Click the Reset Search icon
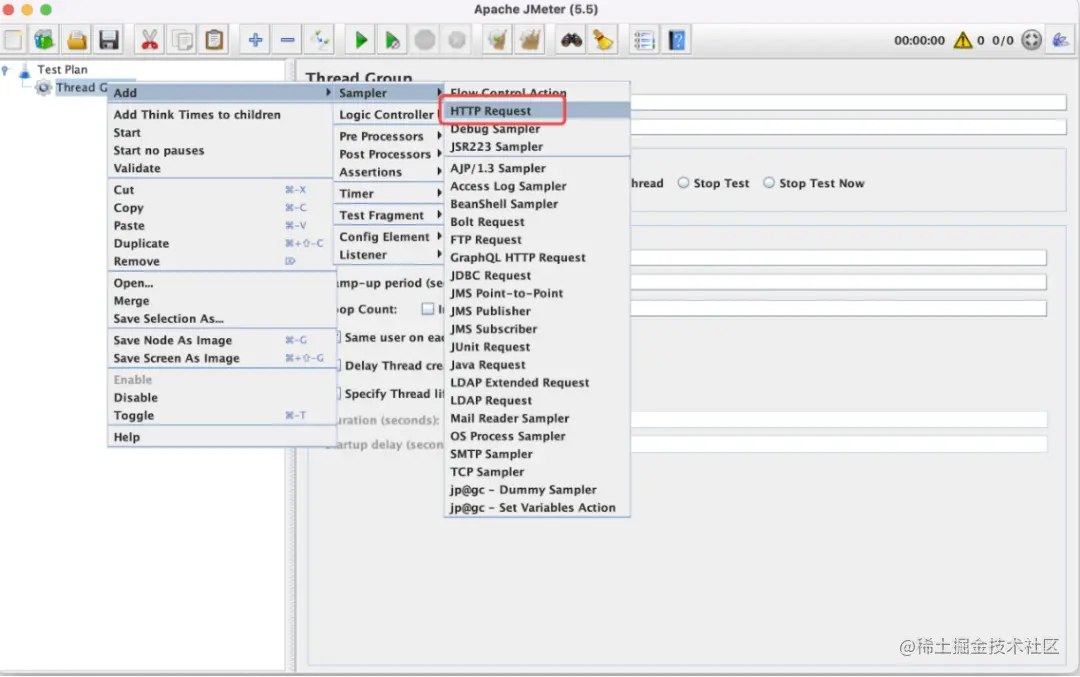 coord(603,40)
